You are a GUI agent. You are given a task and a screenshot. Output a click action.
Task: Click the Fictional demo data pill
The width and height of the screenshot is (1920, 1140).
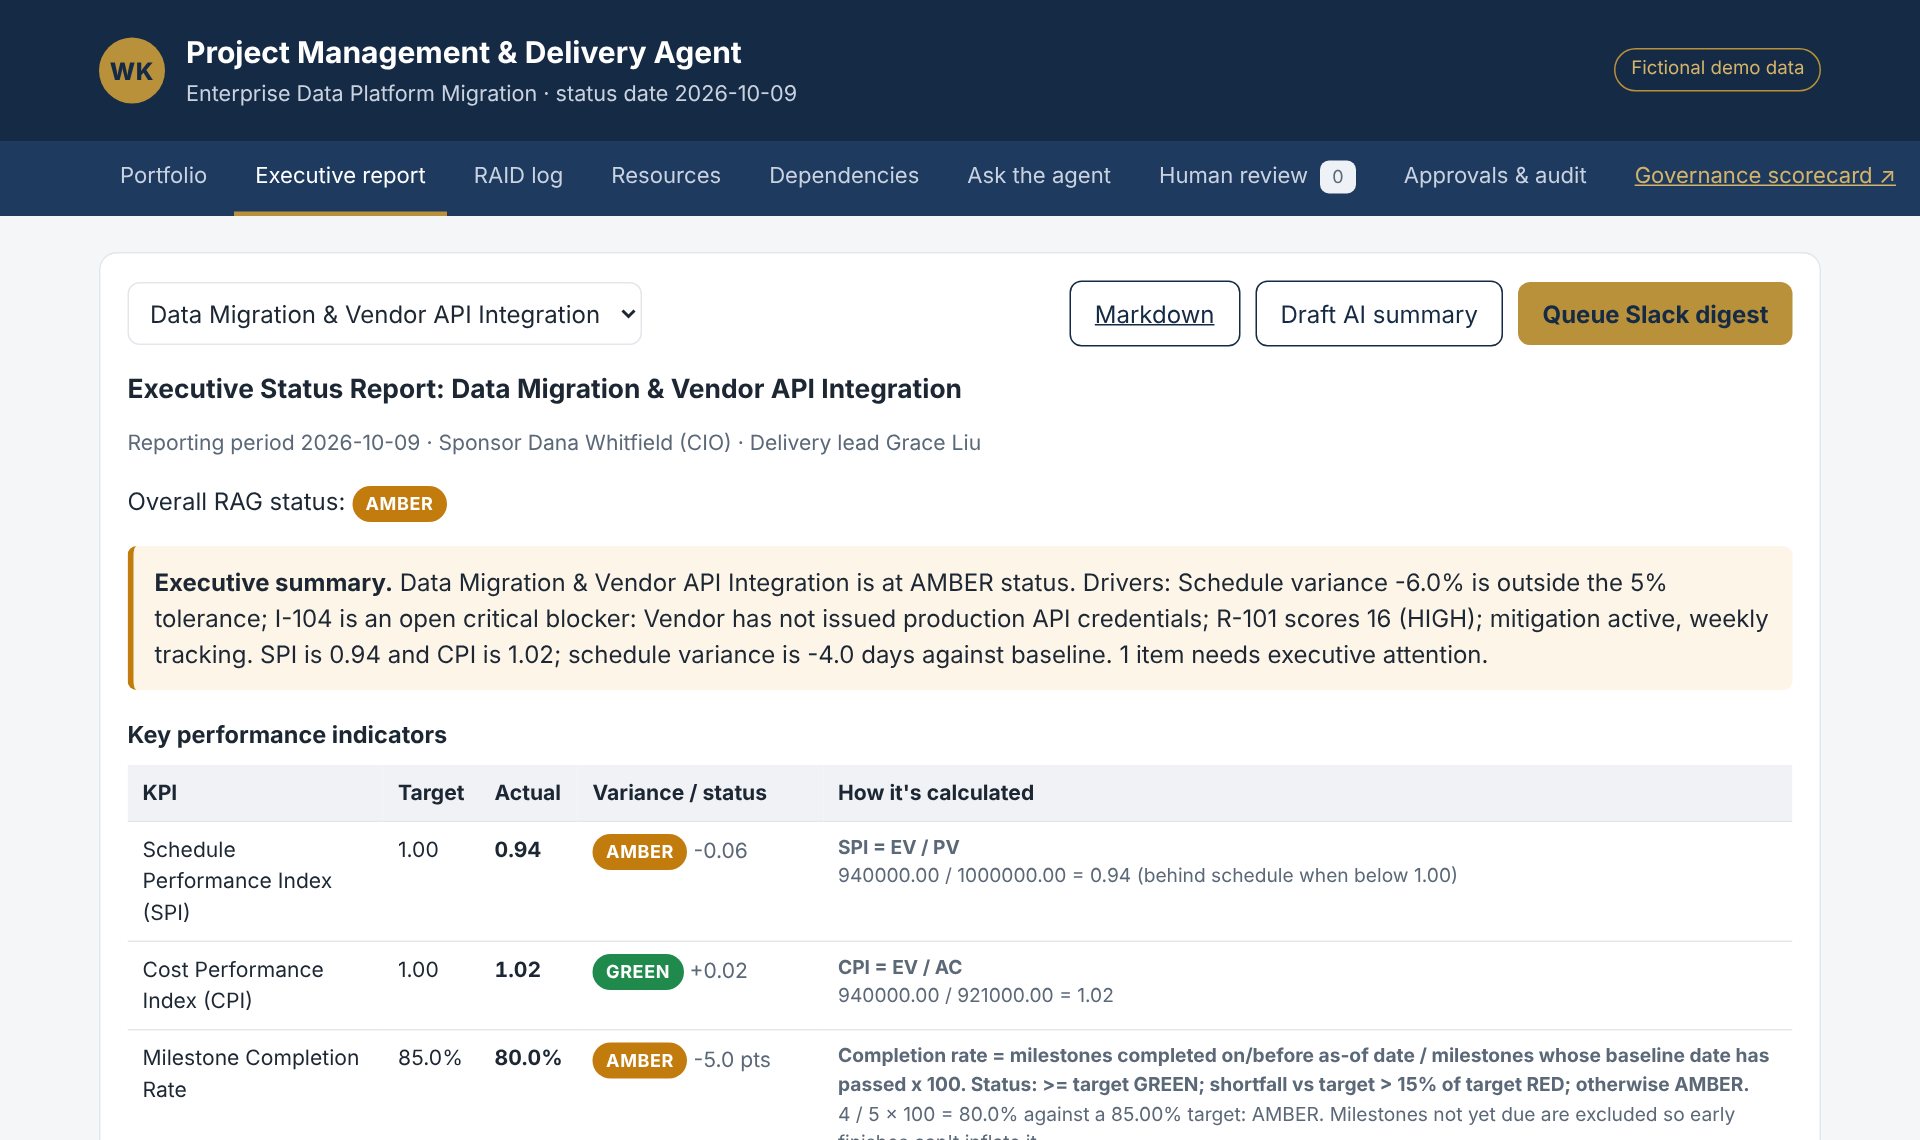click(1716, 69)
